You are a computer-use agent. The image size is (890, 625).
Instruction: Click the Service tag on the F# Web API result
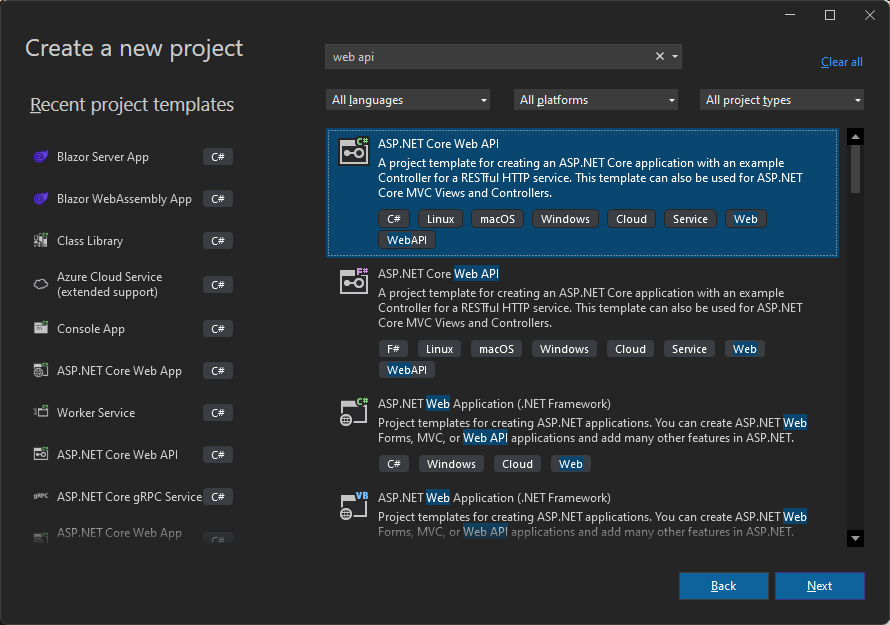click(x=689, y=349)
